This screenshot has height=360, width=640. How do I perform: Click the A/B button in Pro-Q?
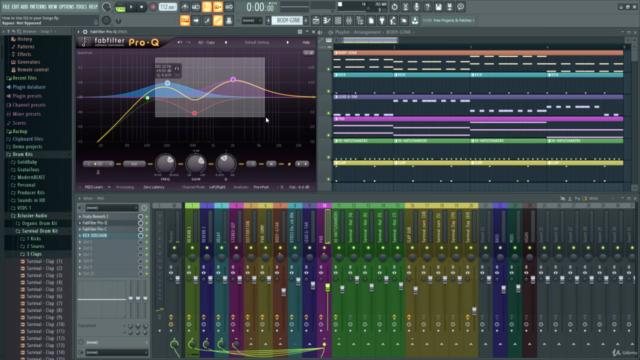[200, 42]
